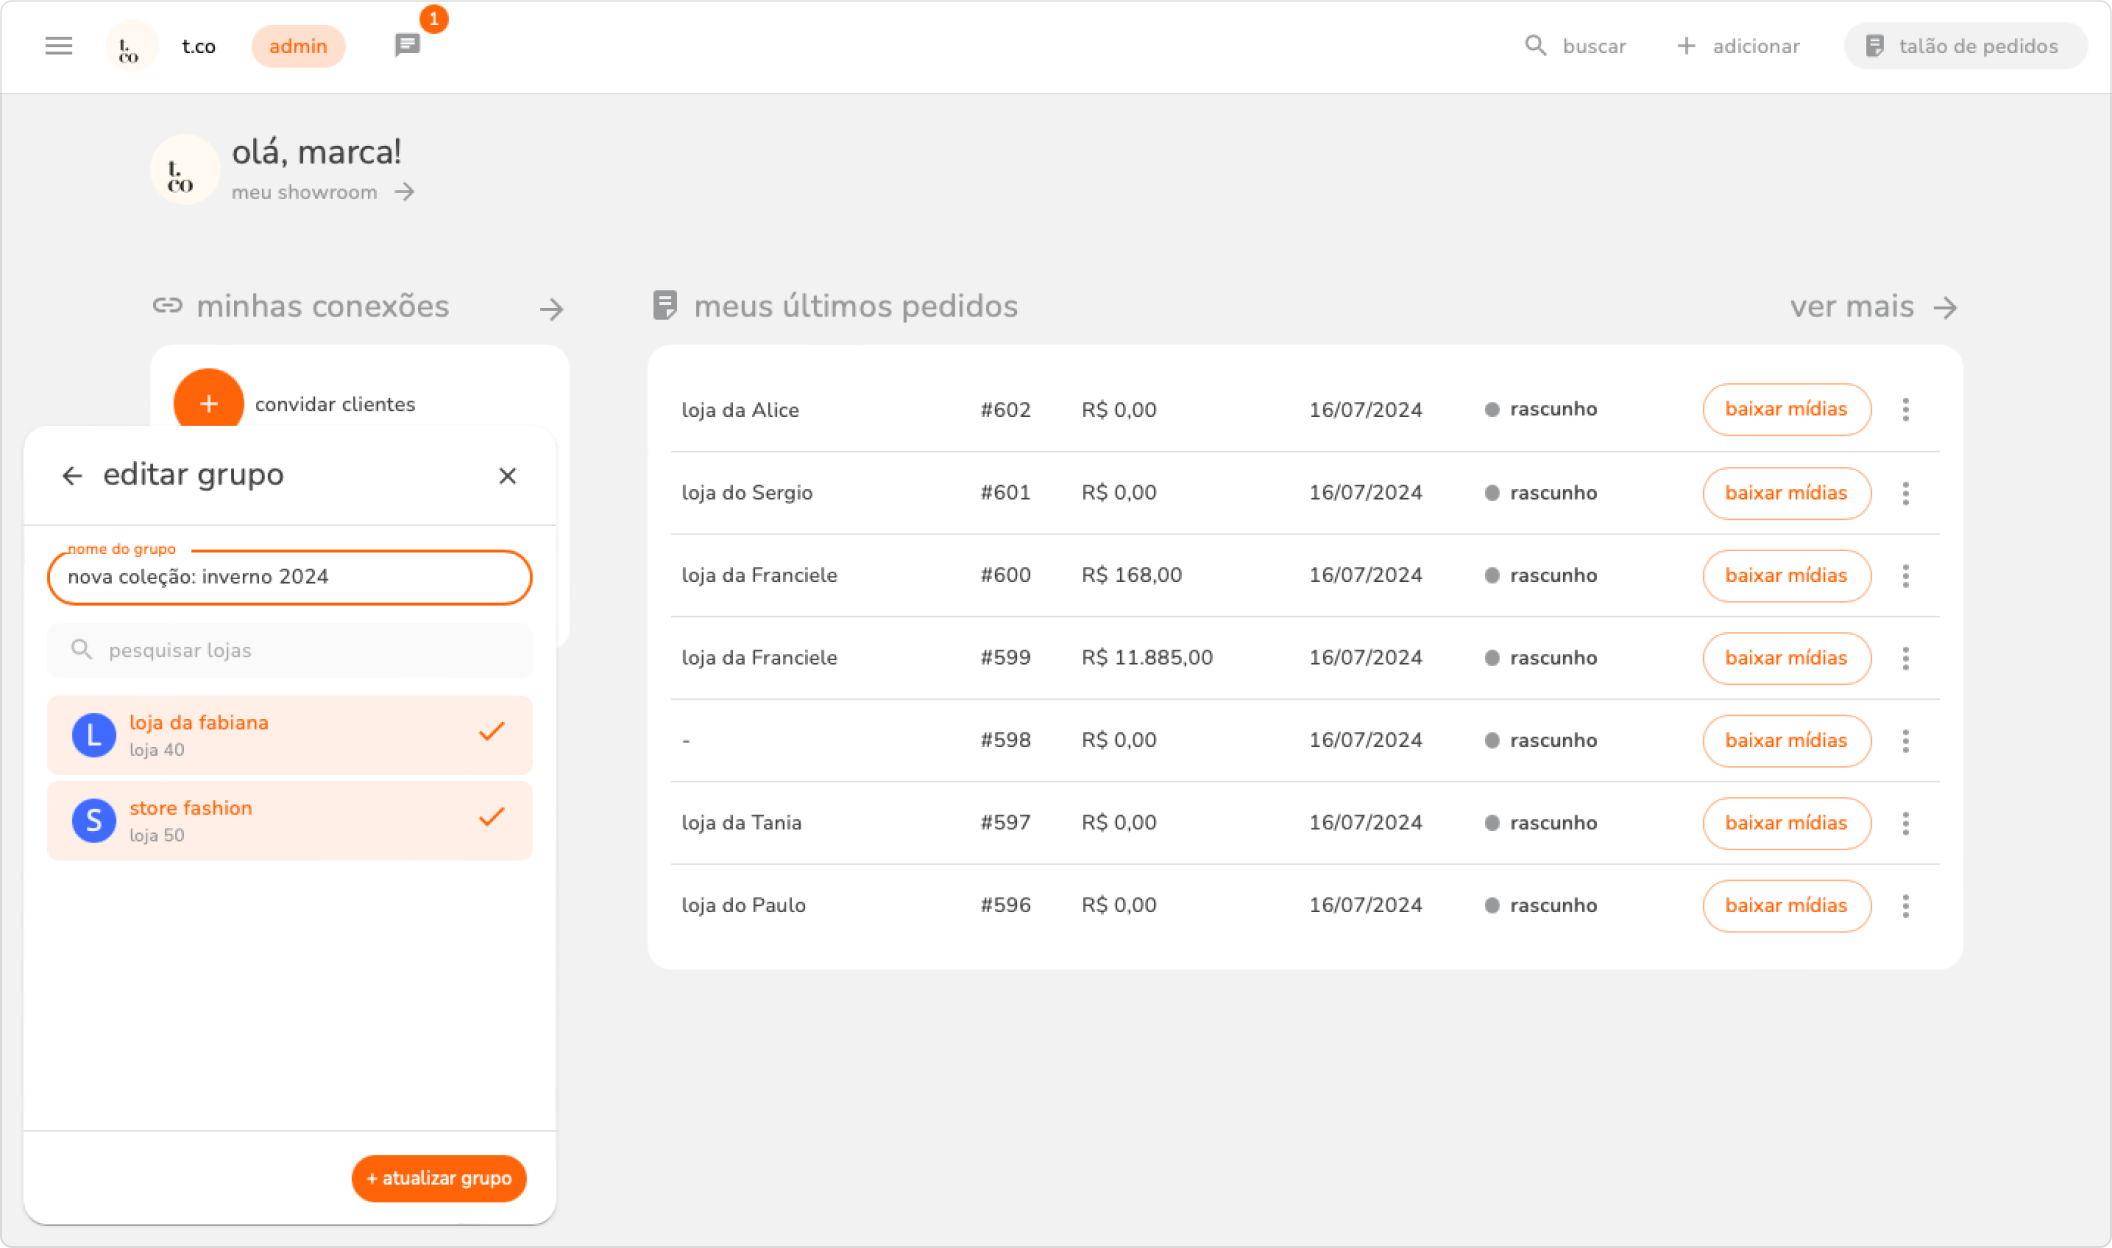Click the orange convidar clientes plus button
Viewport: 2112px width, 1248px height.
208,403
